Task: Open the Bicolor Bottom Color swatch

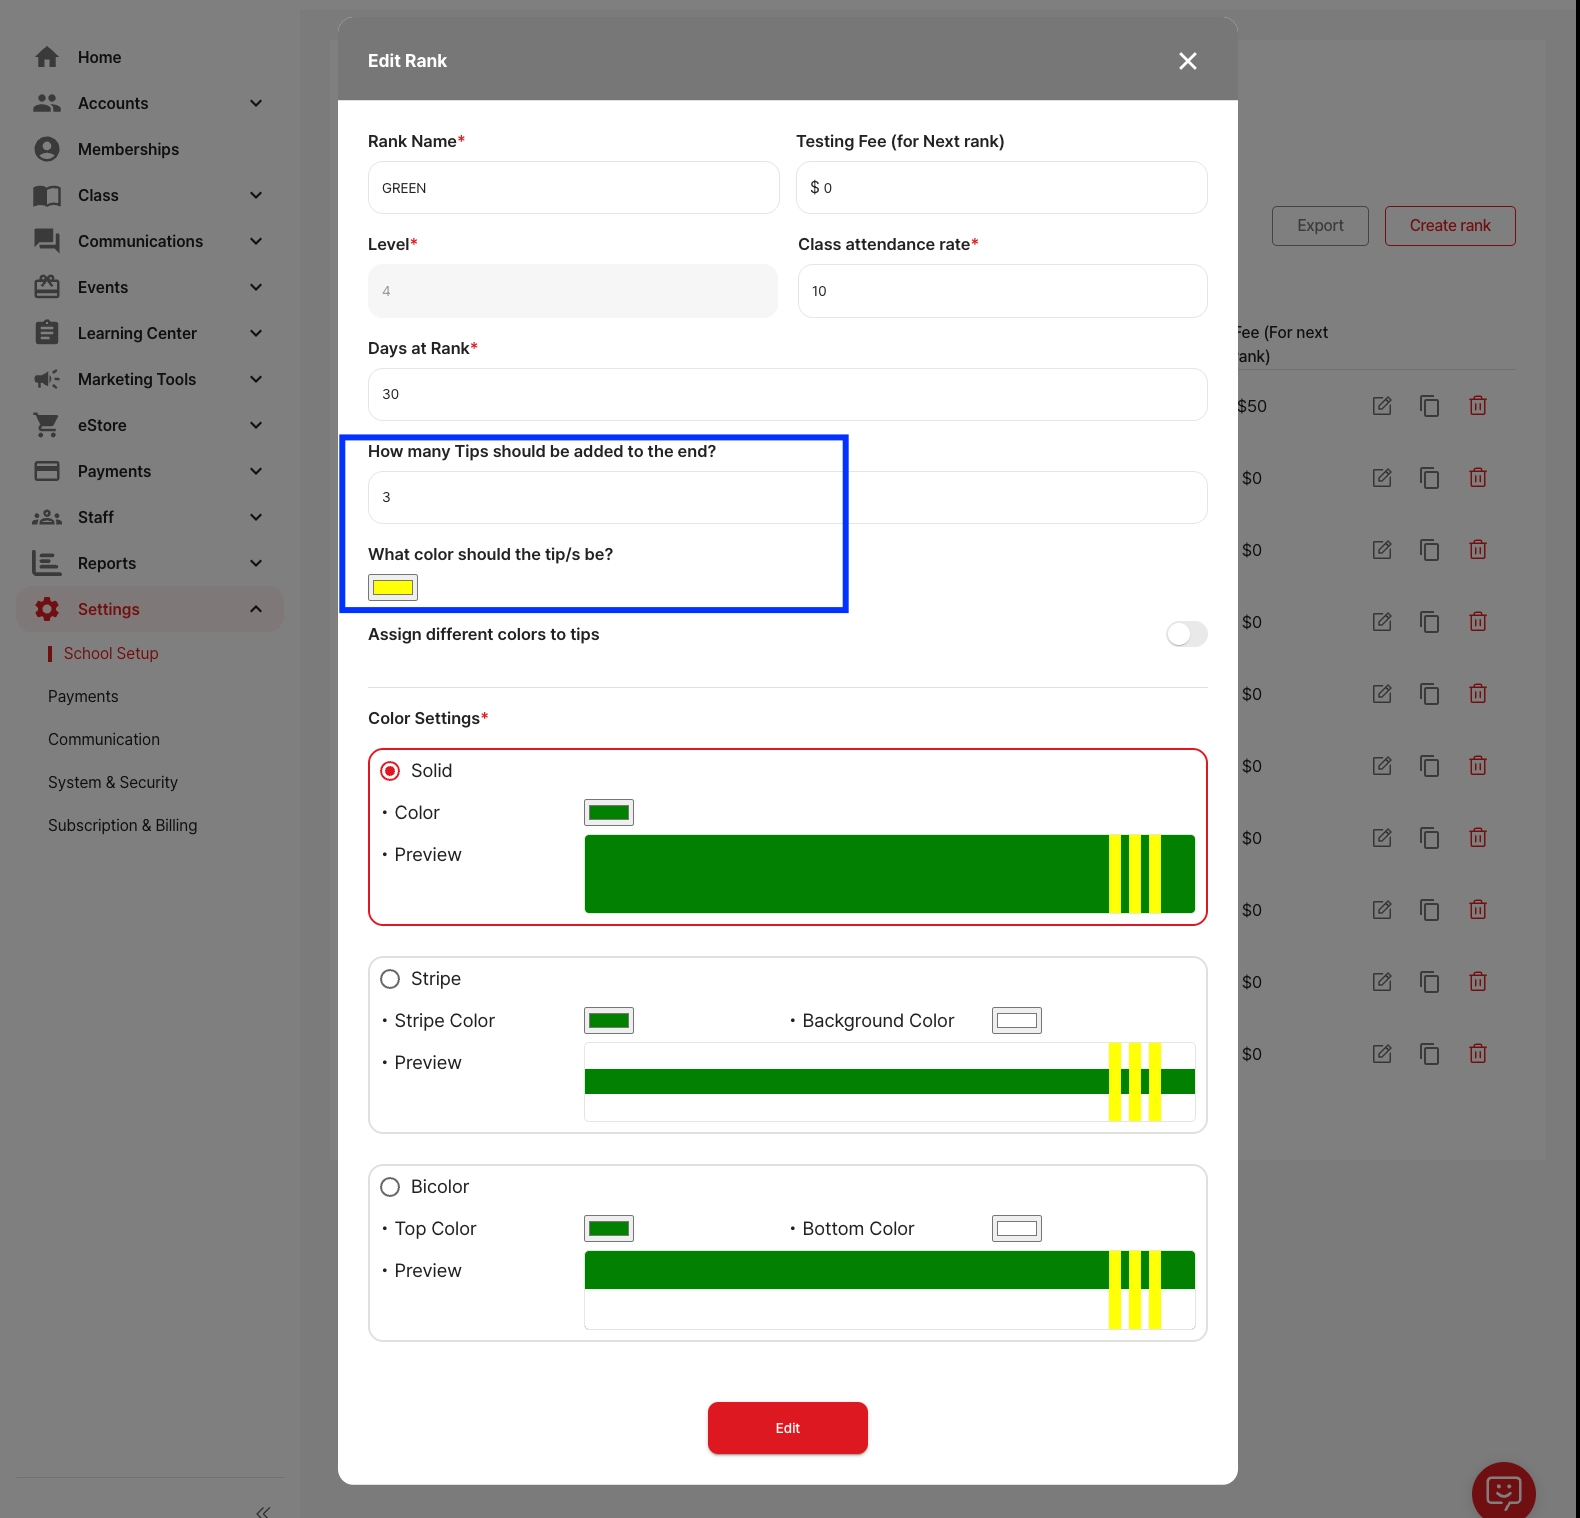Action: (1017, 1228)
